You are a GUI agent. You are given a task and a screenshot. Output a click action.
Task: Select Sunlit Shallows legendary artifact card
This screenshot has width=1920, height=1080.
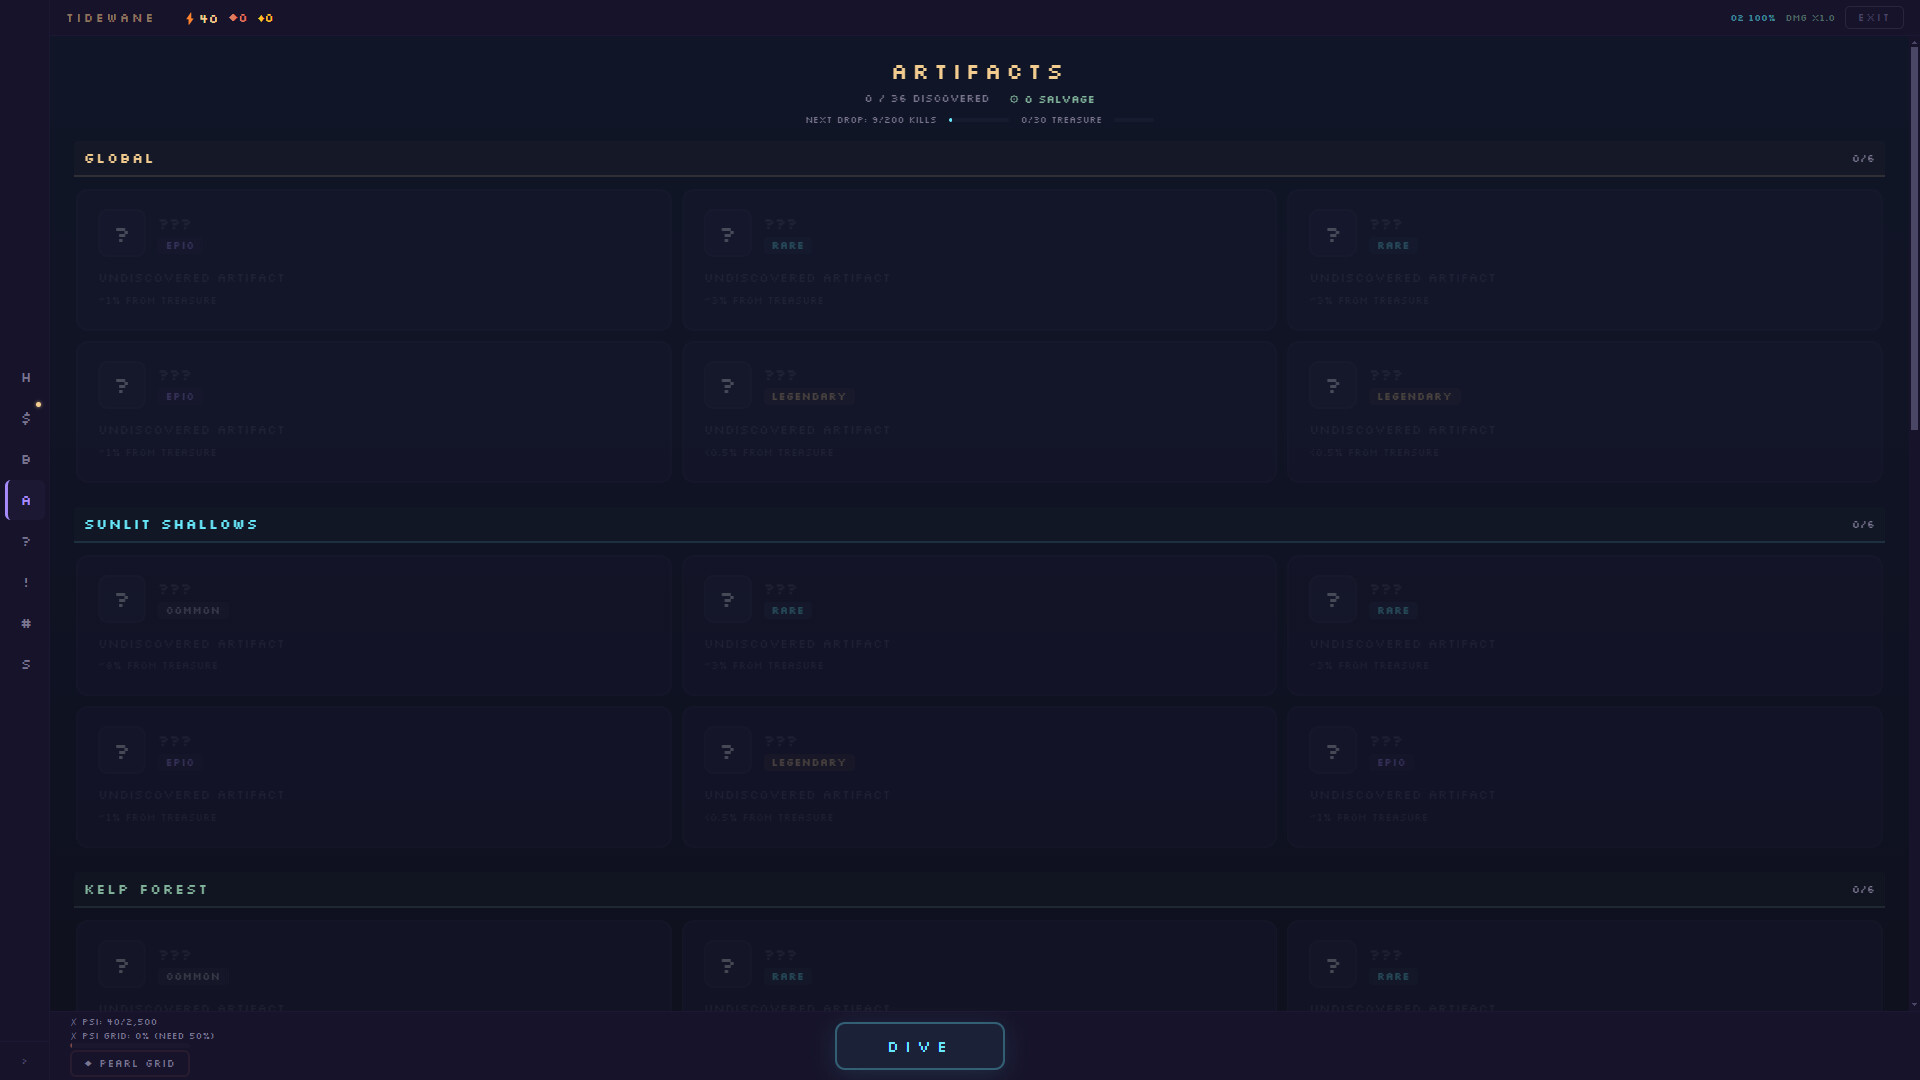tap(978, 777)
